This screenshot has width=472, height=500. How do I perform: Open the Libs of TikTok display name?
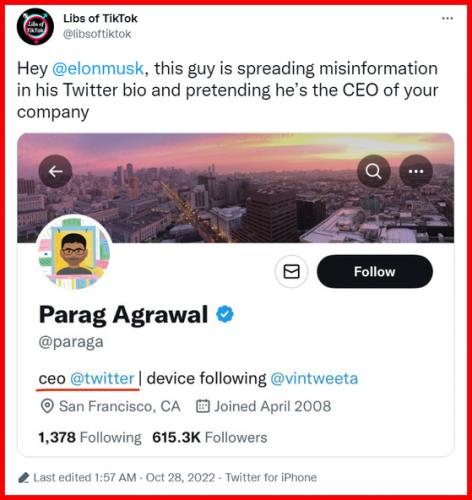coord(100,18)
